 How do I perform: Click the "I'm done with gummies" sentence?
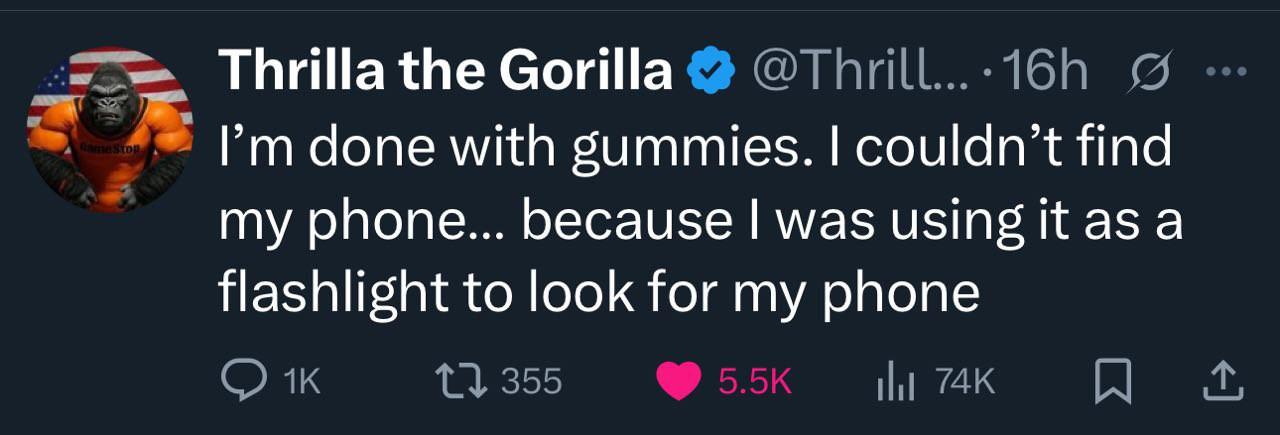518,148
